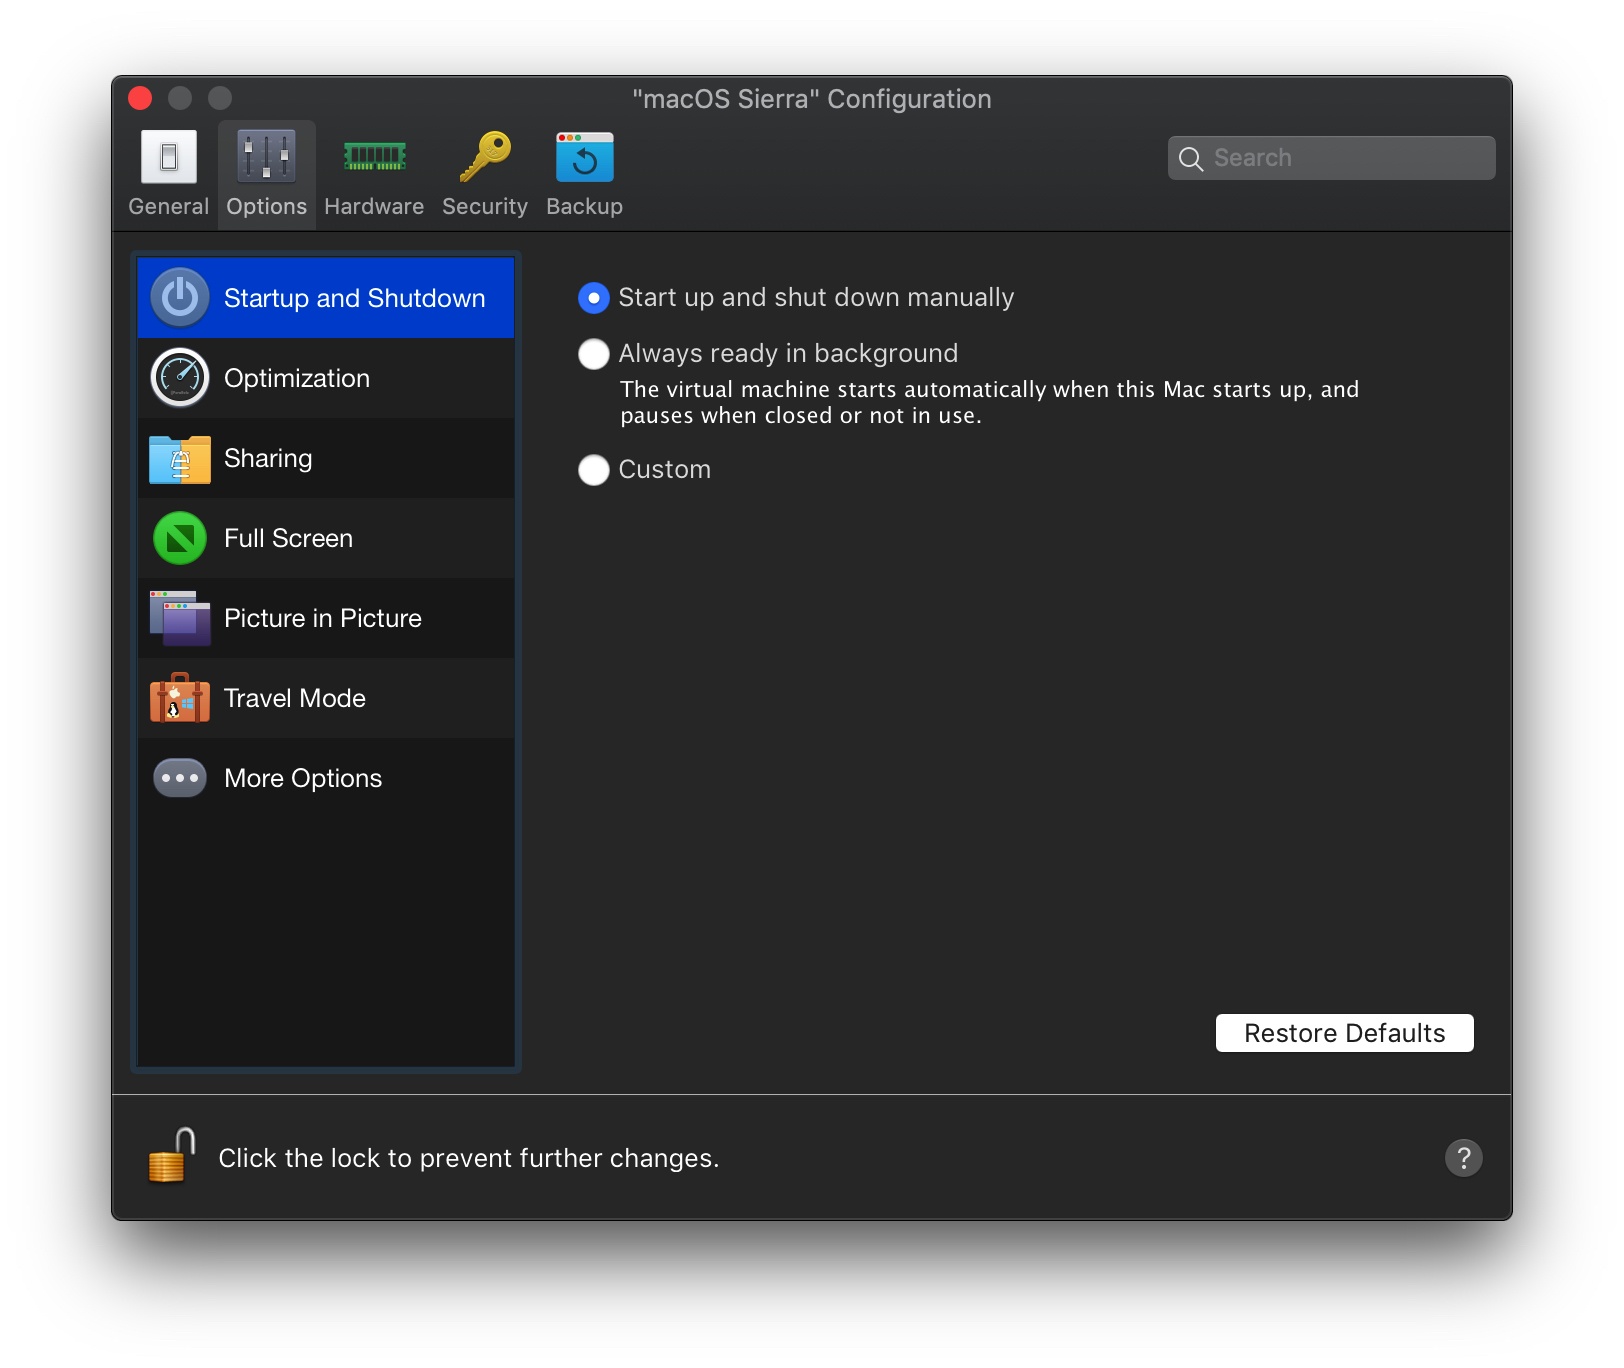Select 'Always ready in background' option

click(594, 354)
